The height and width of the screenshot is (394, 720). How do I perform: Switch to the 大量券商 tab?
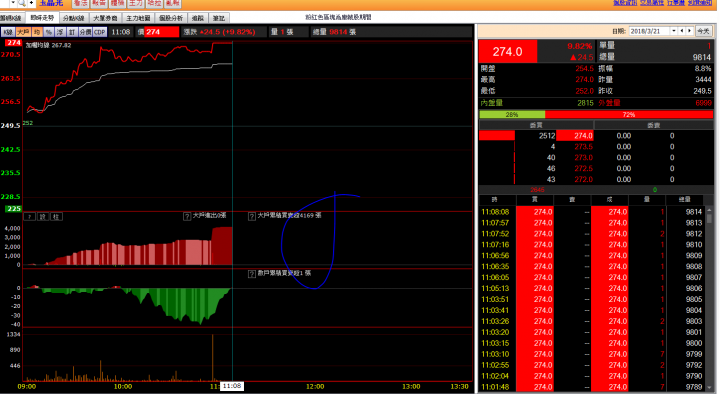tap(105, 18)
